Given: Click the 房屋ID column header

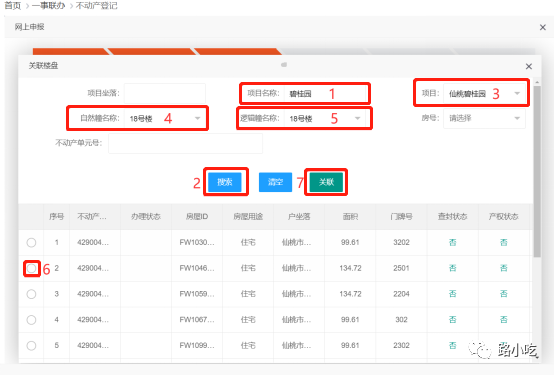Looking at the screenshot, I should click(197, 216).
